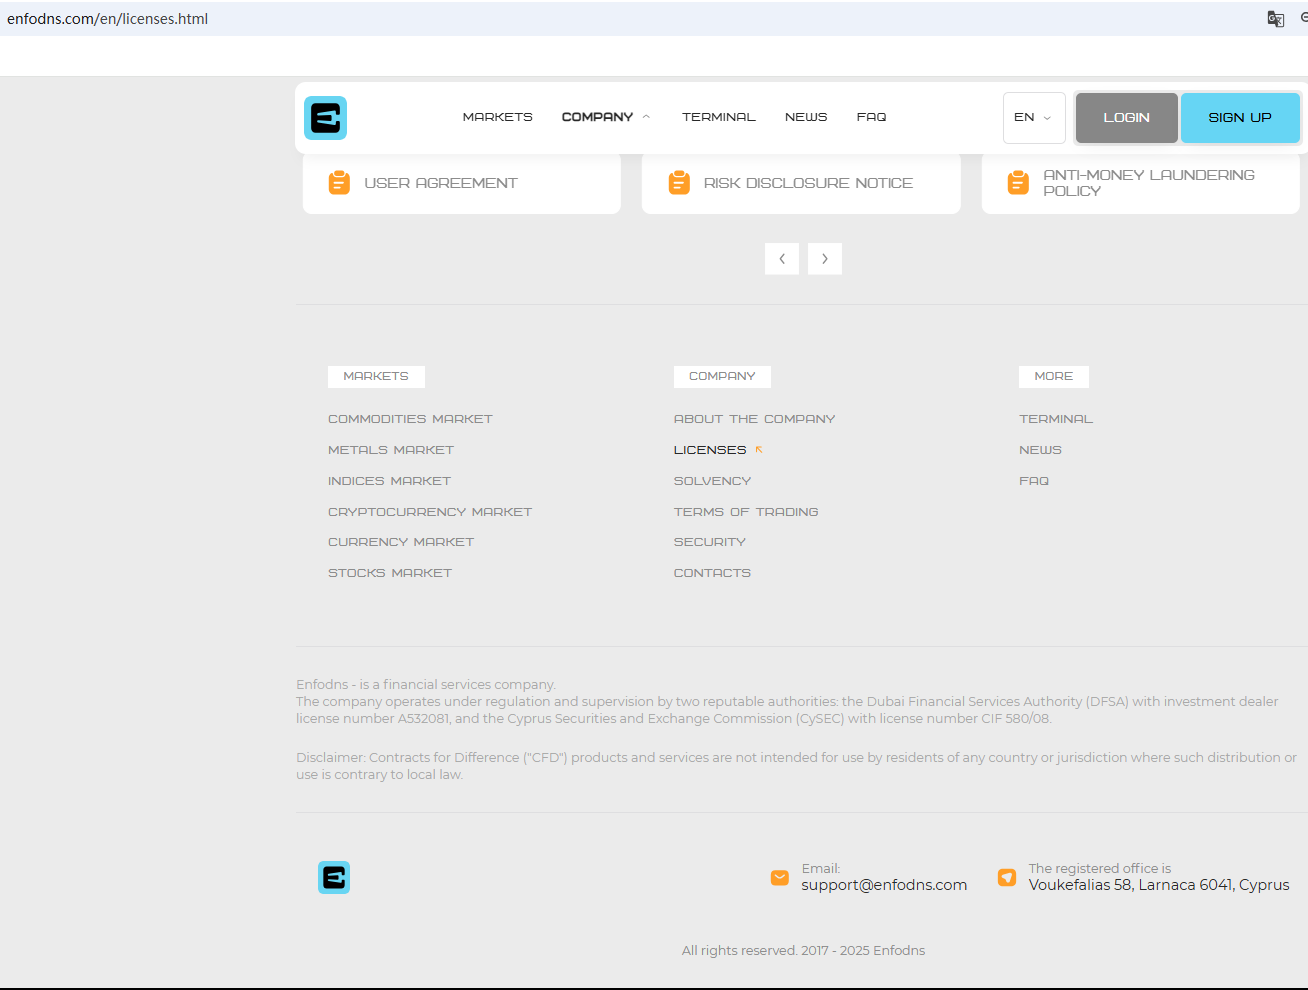Click the Risk Disclosure Notice document icon
Screen dimensions: 1308x990
679,183
